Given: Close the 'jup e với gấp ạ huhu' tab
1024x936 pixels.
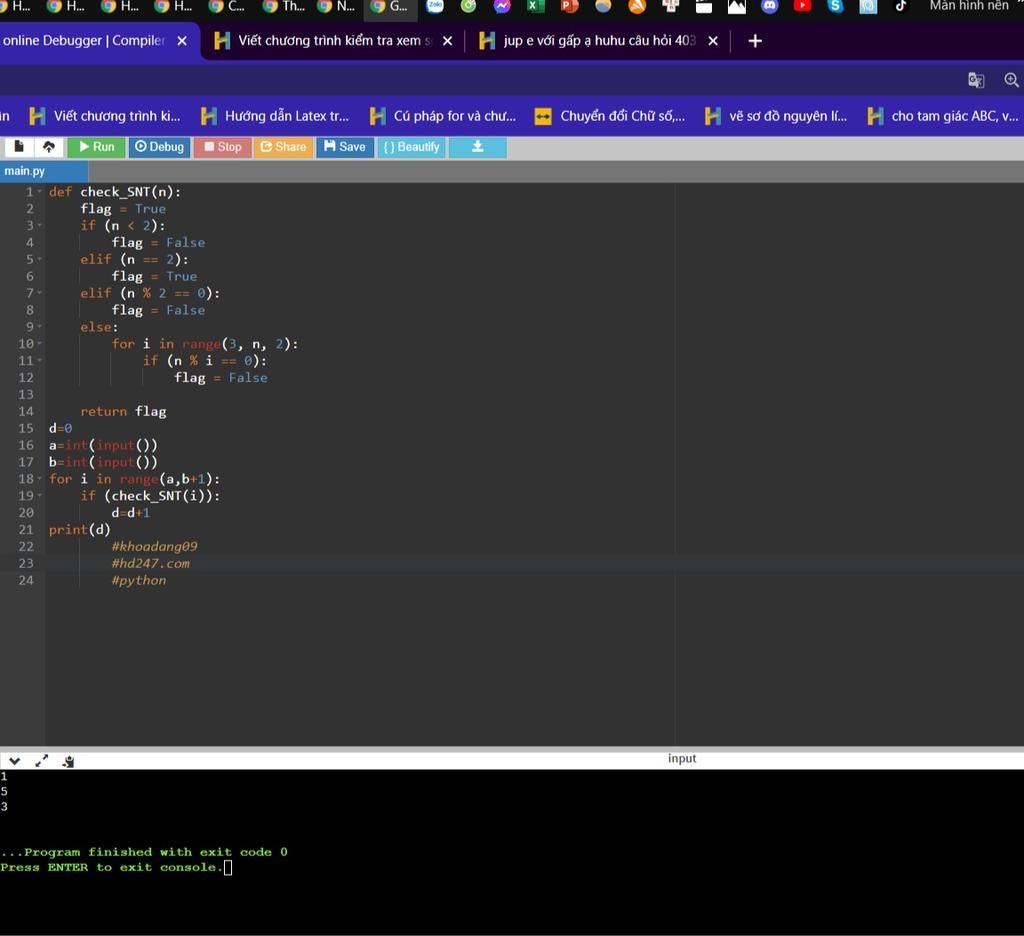Looking at the screenshot, I should pyautogui.click(x=713, y=40).
